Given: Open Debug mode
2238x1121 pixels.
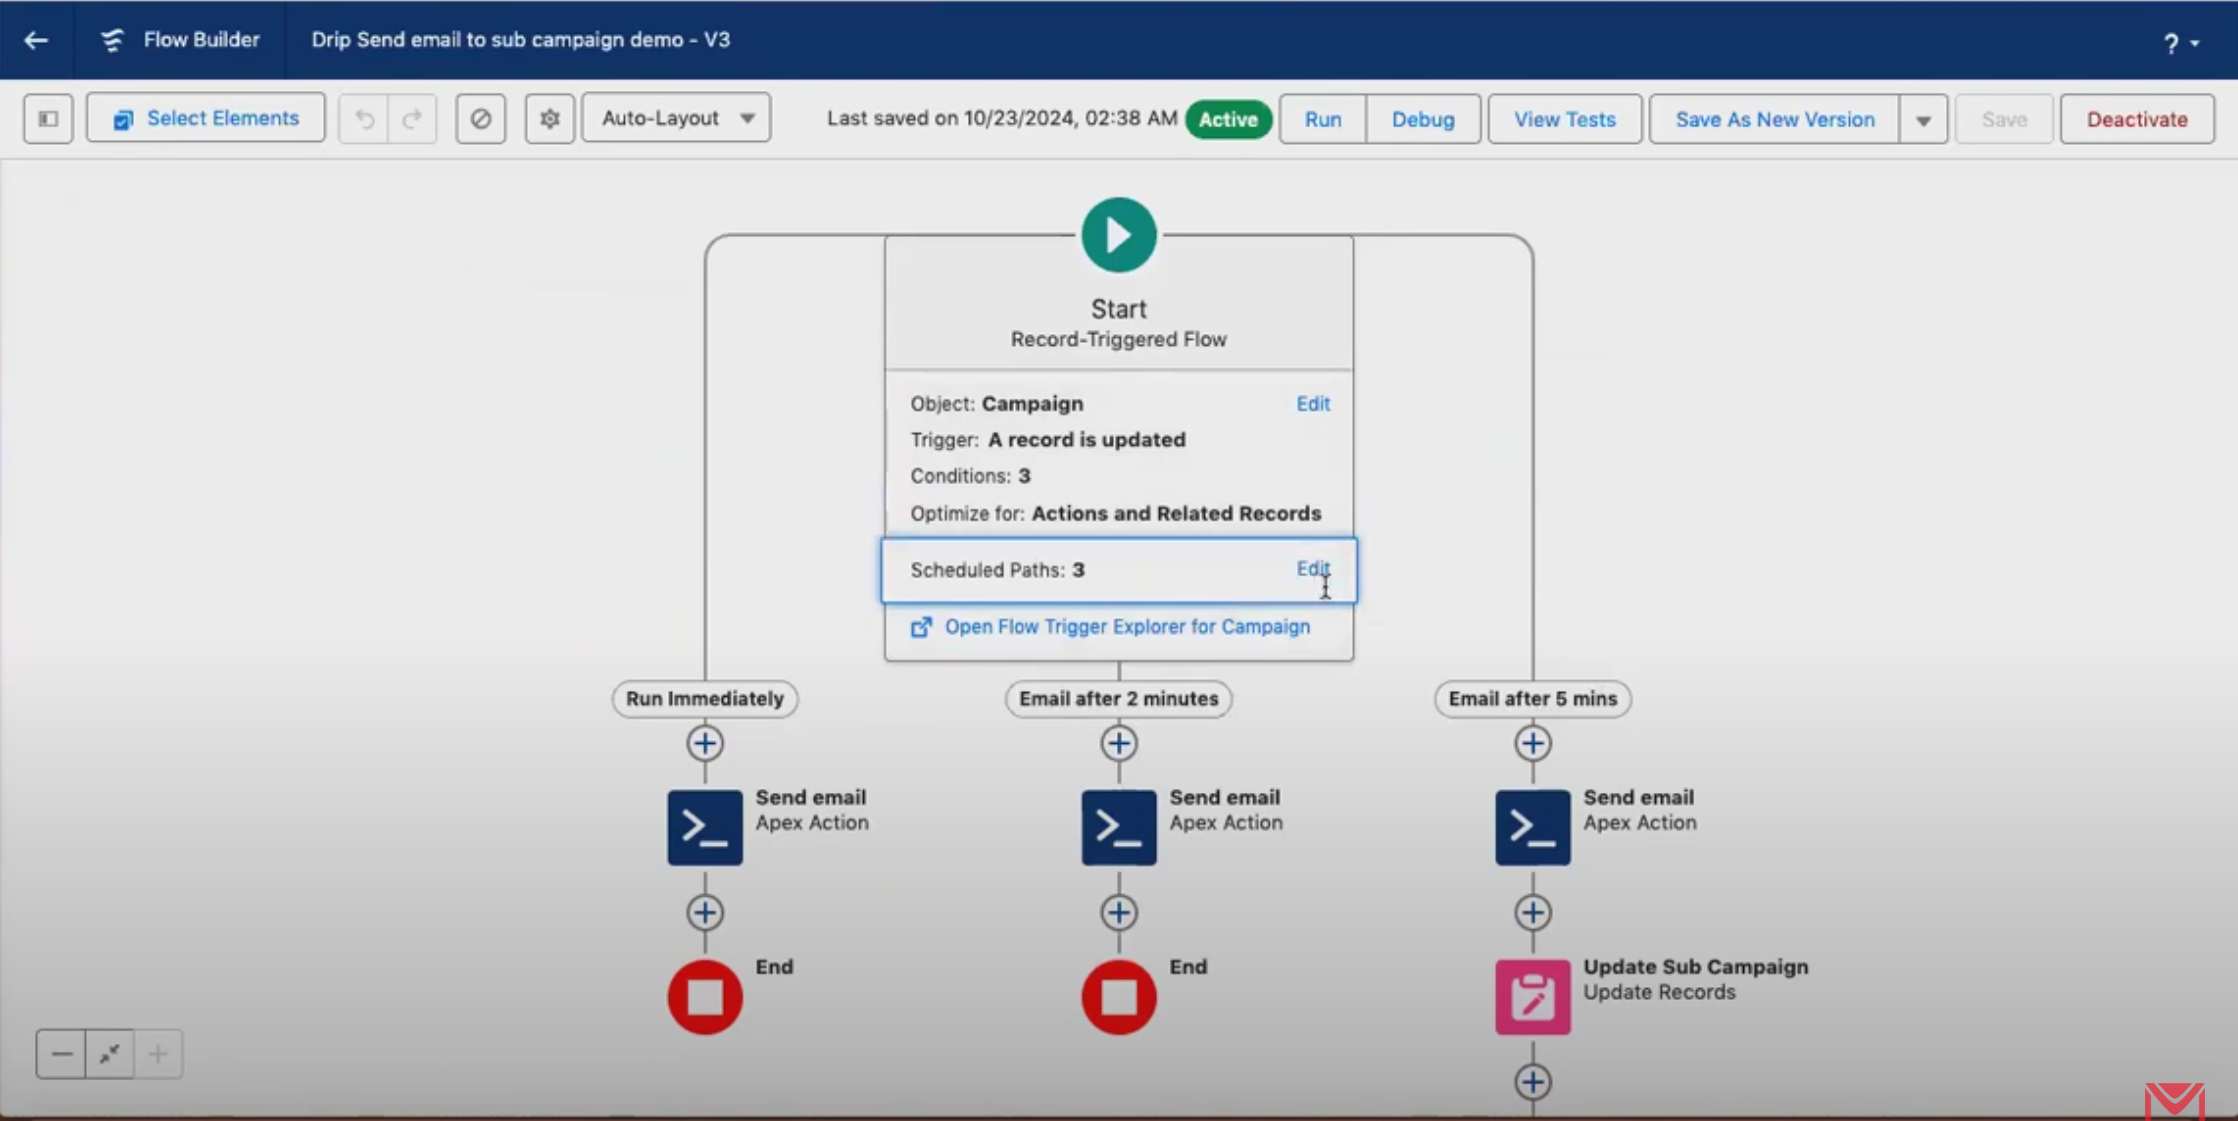Looking at the screenshot, I should [1423, 120].
